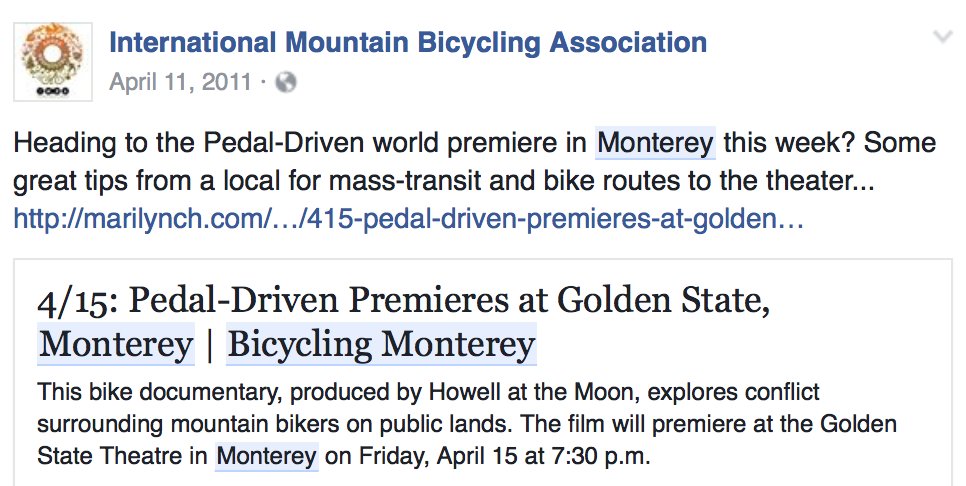Open International Mountain Bicycling Association page link
This screenshot has height=486, width=966.
pos(407,43)
